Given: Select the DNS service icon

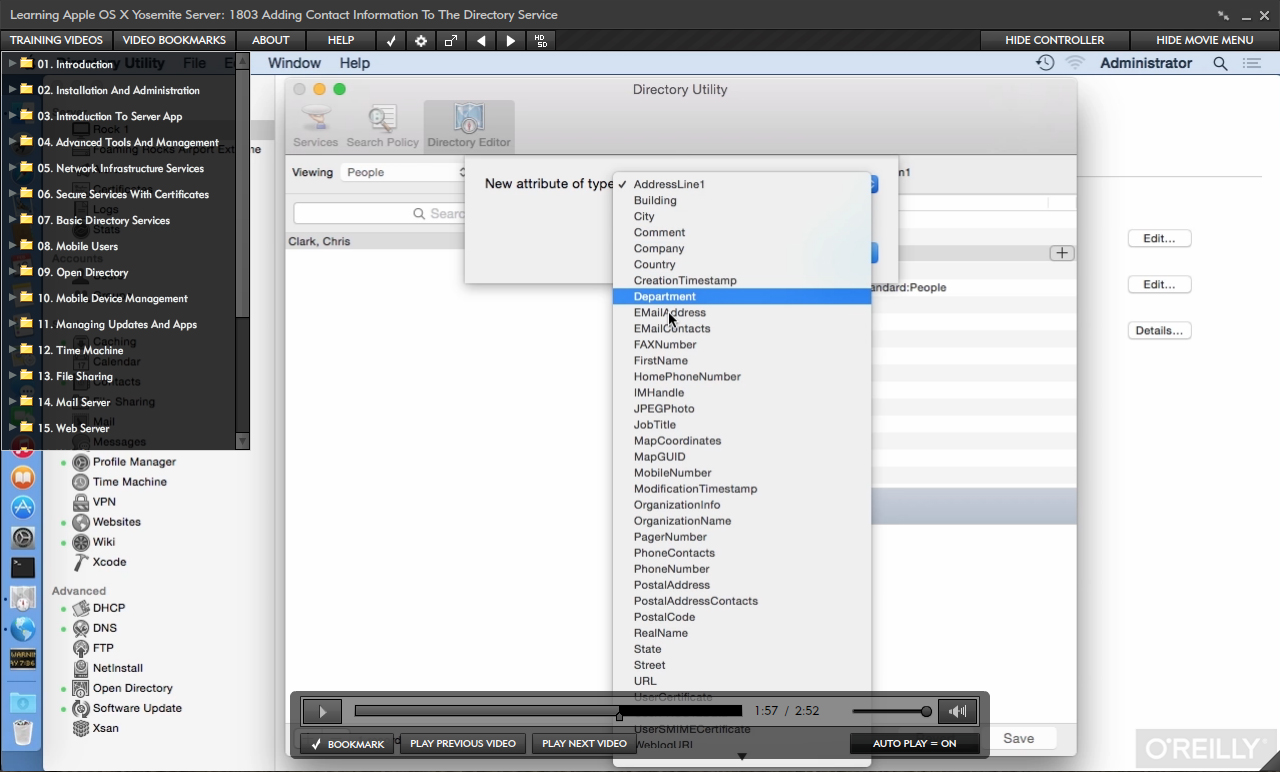Looking at the screenshot, I should click(81, 628).
